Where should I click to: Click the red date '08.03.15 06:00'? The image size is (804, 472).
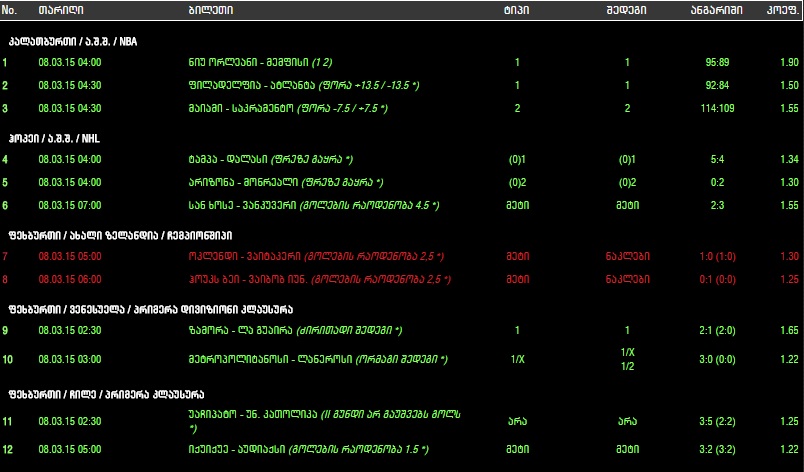click(x=70, y=279)
